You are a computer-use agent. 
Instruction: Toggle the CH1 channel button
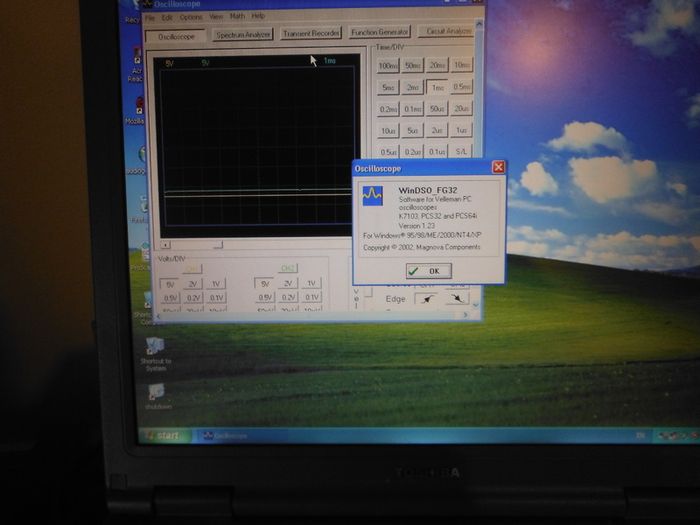click(x=192, y=269)
